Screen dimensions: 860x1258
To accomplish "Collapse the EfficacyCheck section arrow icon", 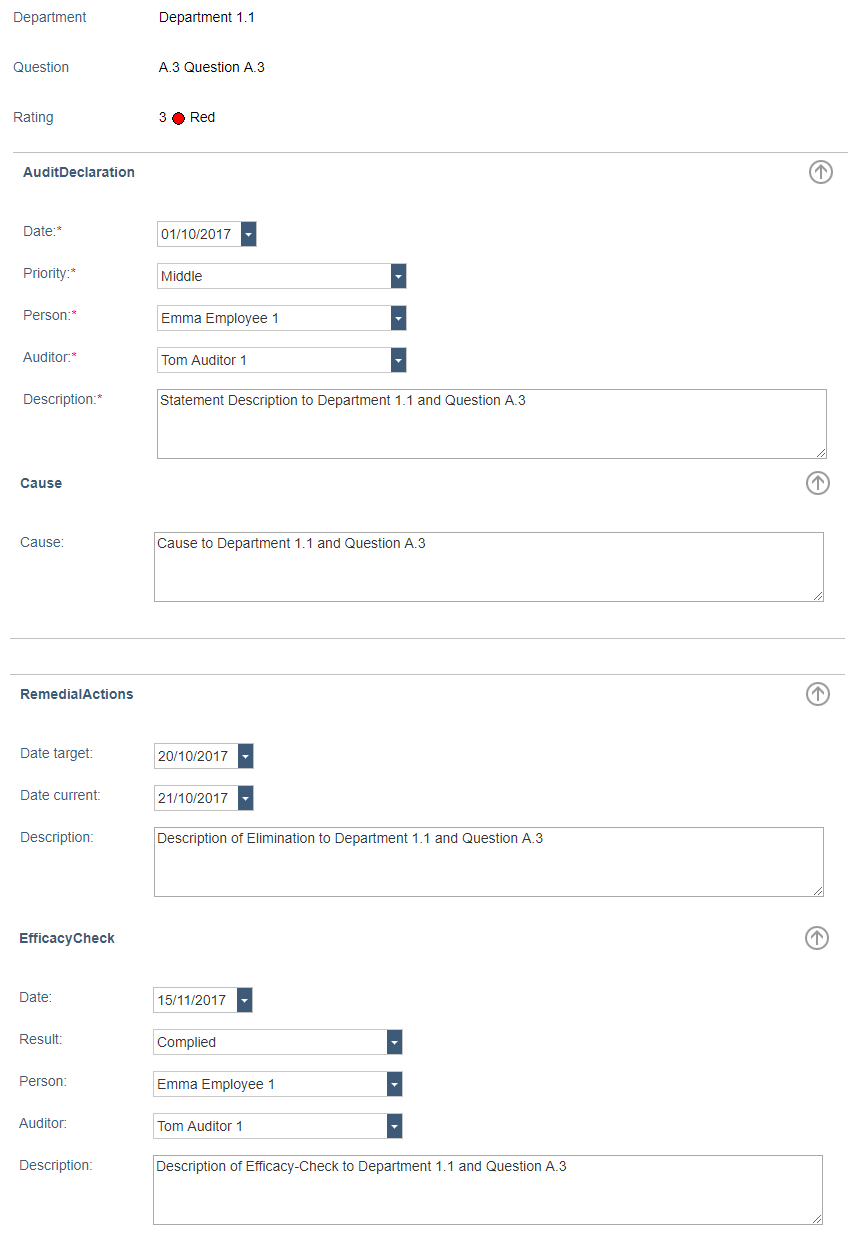I will [x=817, y=938].
